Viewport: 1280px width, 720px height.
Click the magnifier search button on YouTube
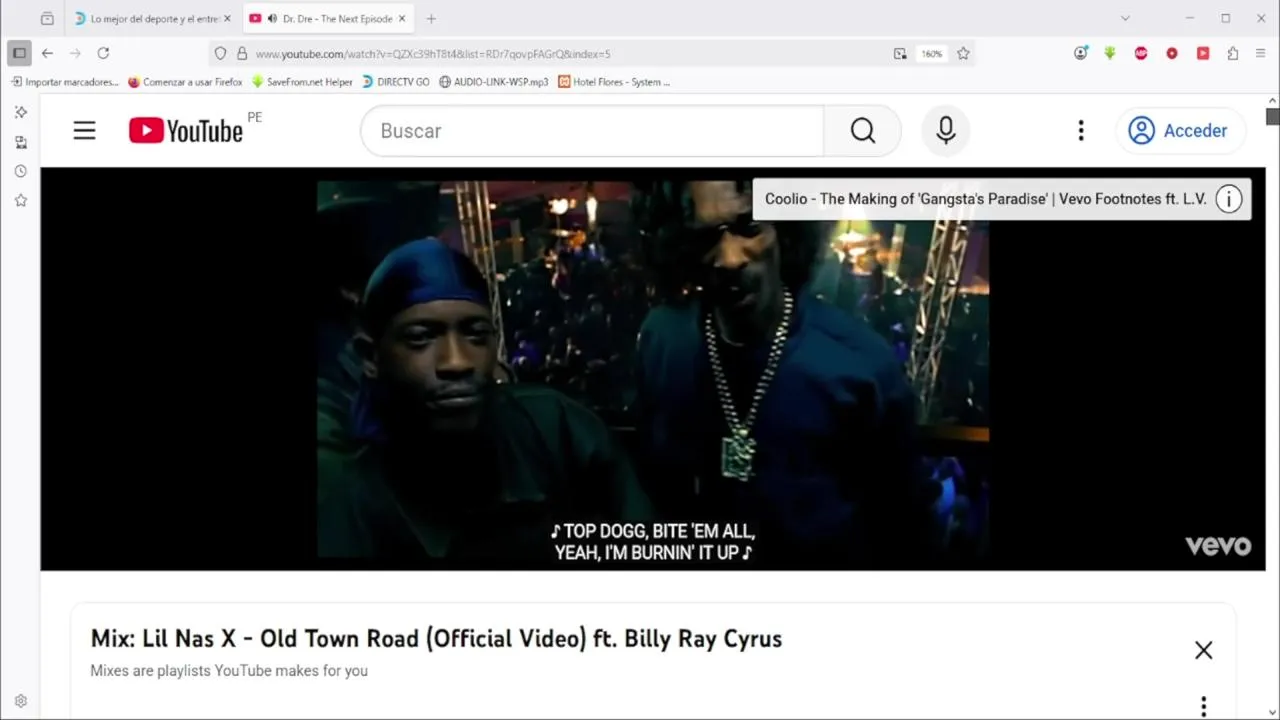pyautogui.click(x=862, y=131)
